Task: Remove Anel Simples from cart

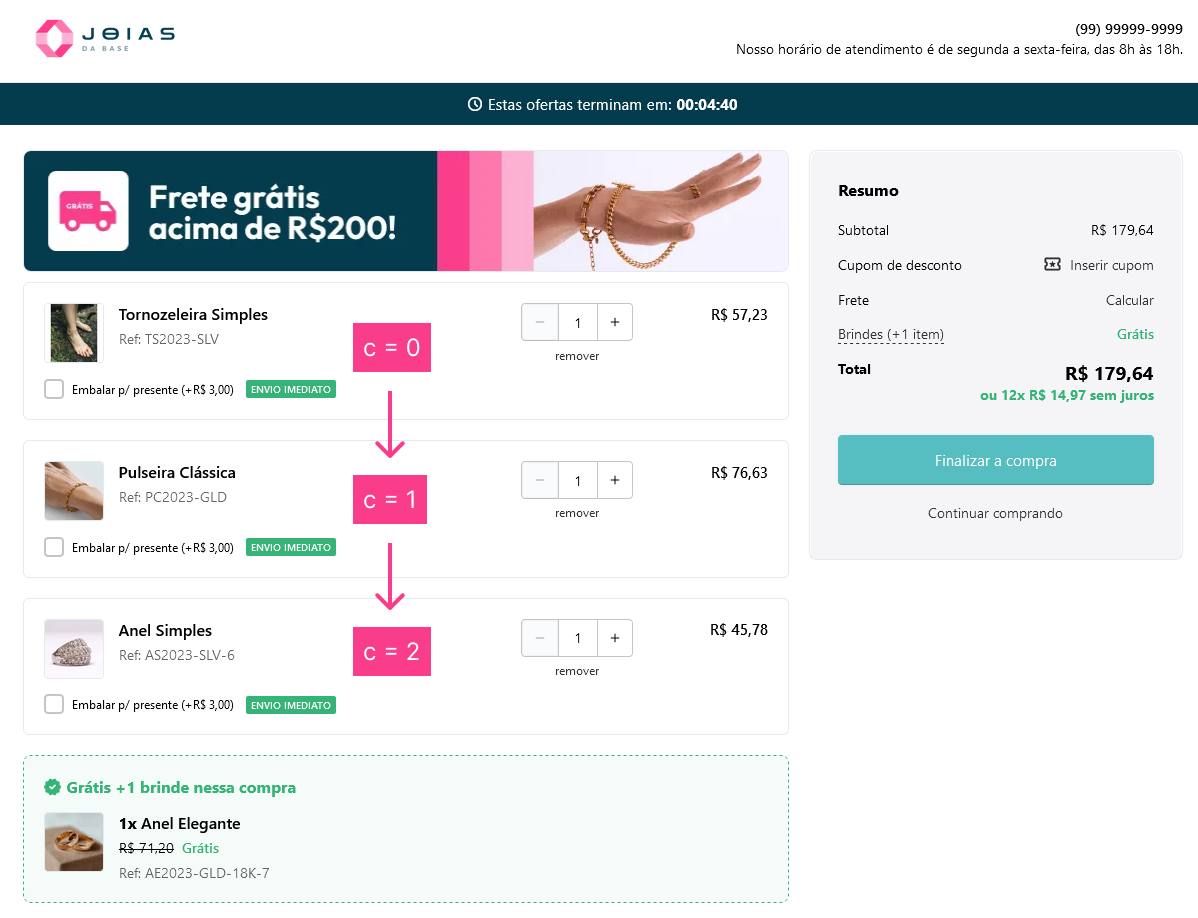Action: point(577,671)
